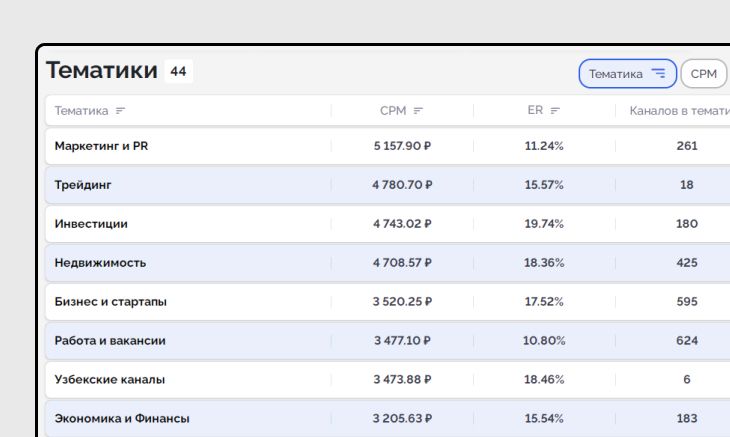Open Экономика и Финансы topic

[x=122, y=419]
